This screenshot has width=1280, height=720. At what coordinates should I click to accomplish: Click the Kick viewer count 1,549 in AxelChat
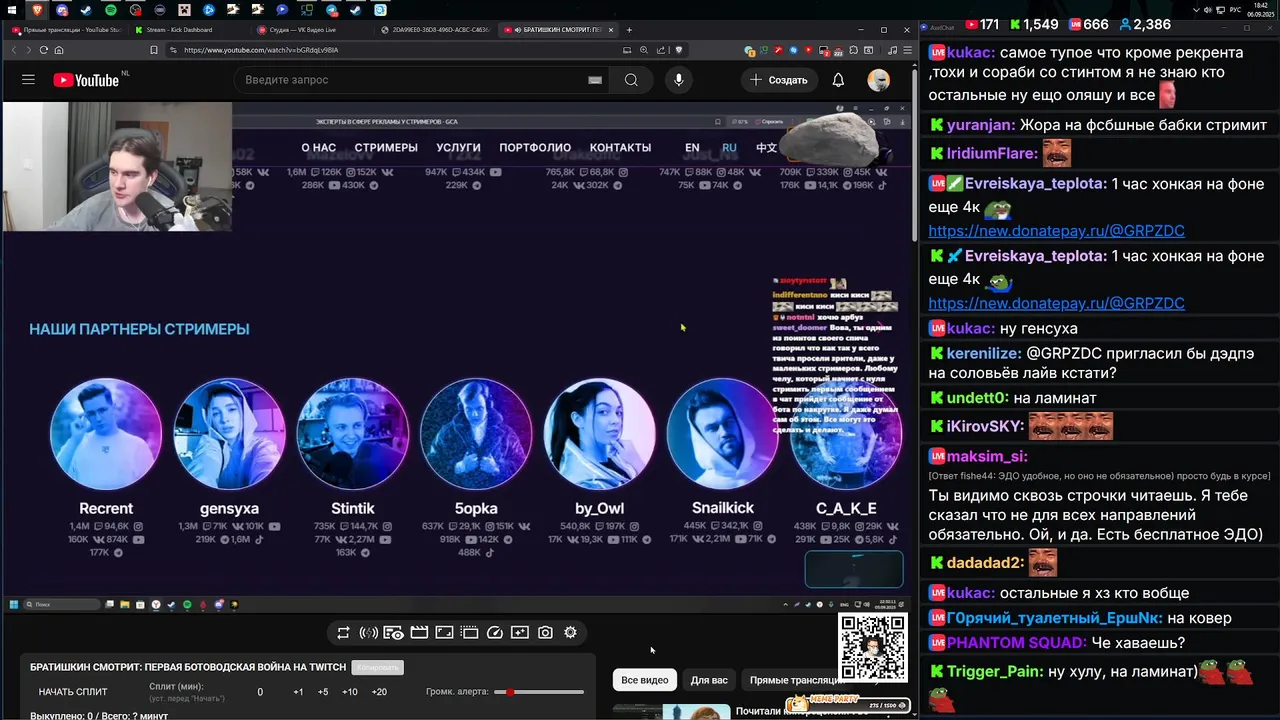[x=1034, y=24]
